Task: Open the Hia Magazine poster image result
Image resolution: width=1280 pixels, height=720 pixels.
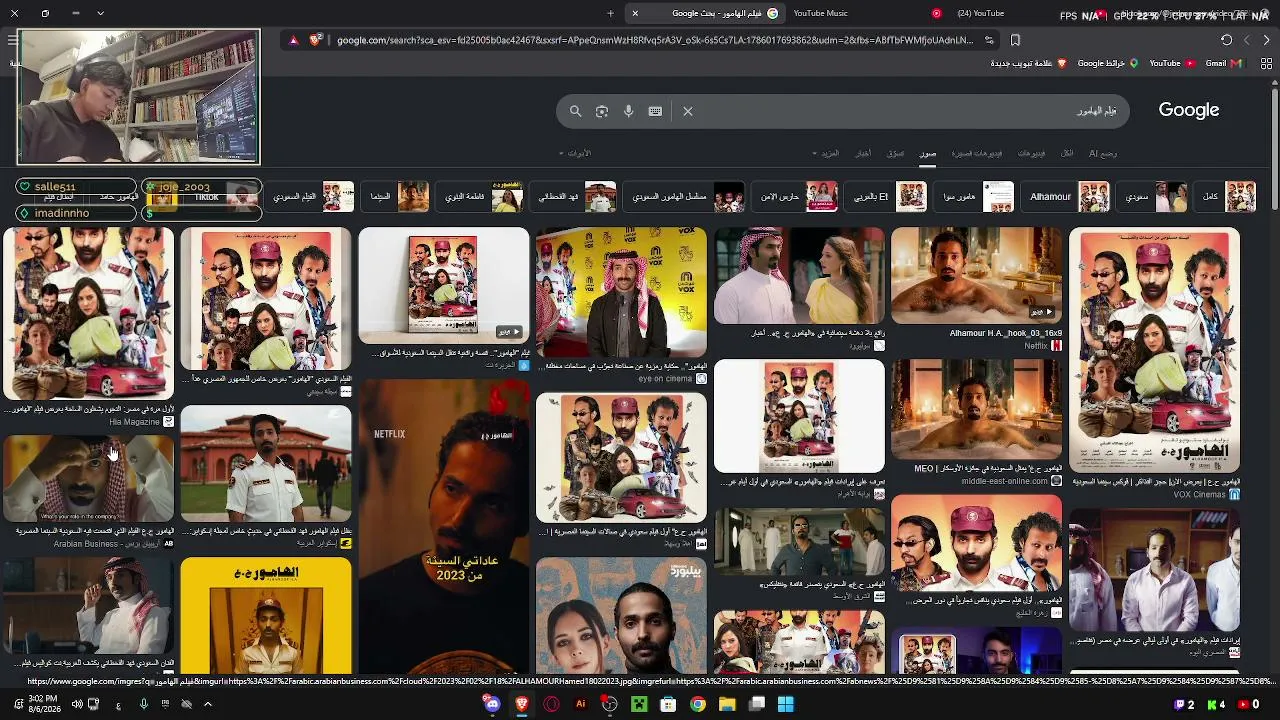Action: 88,313
